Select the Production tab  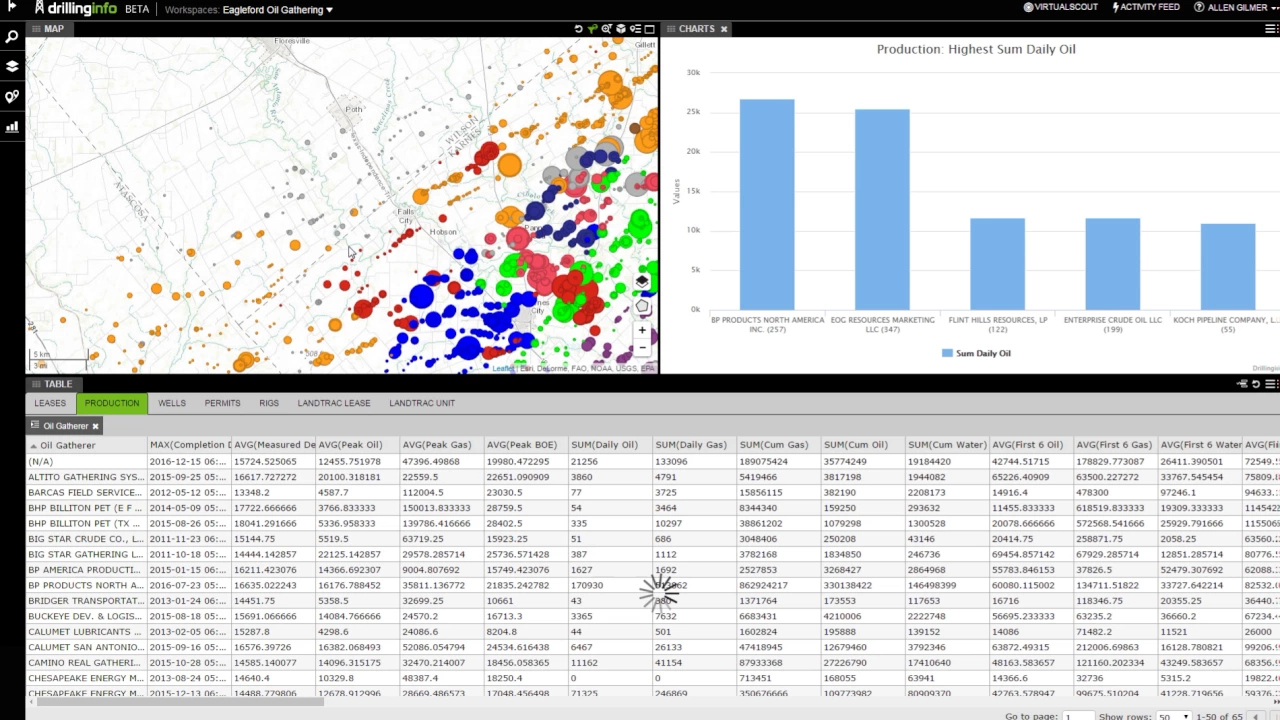pos(112,403)
